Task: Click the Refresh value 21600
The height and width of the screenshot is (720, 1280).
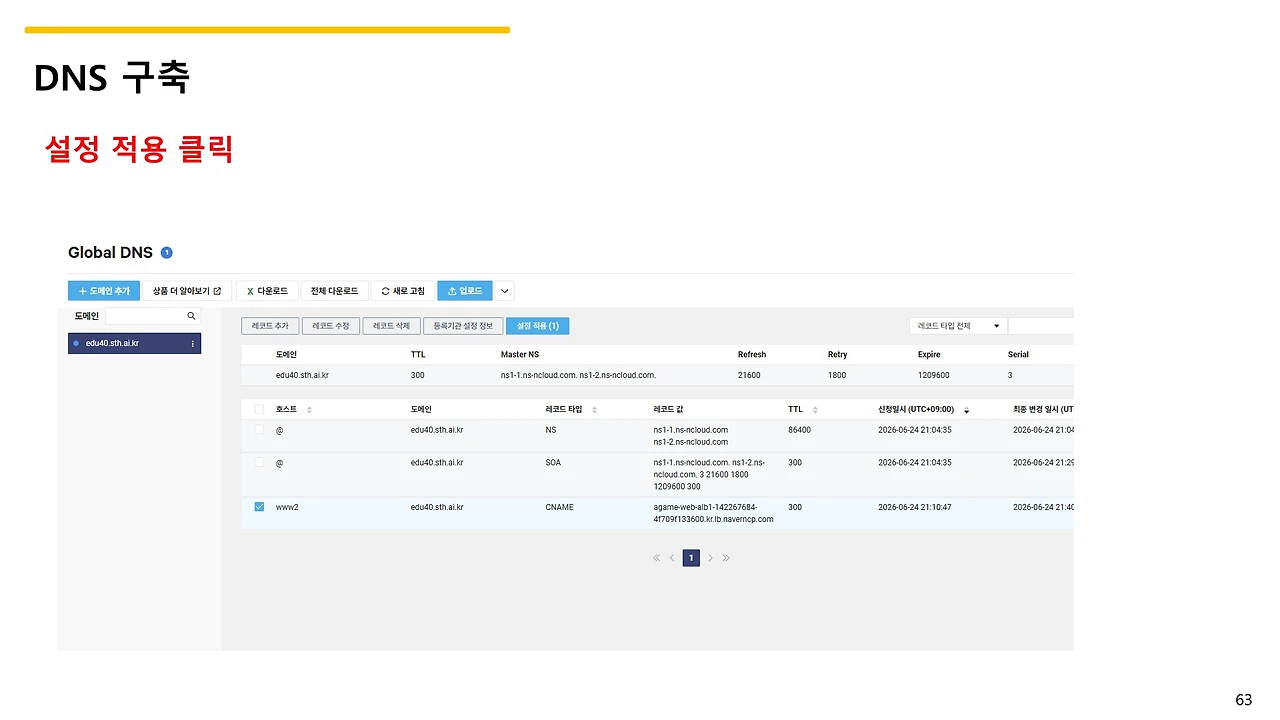Action: tap(749, 375)
